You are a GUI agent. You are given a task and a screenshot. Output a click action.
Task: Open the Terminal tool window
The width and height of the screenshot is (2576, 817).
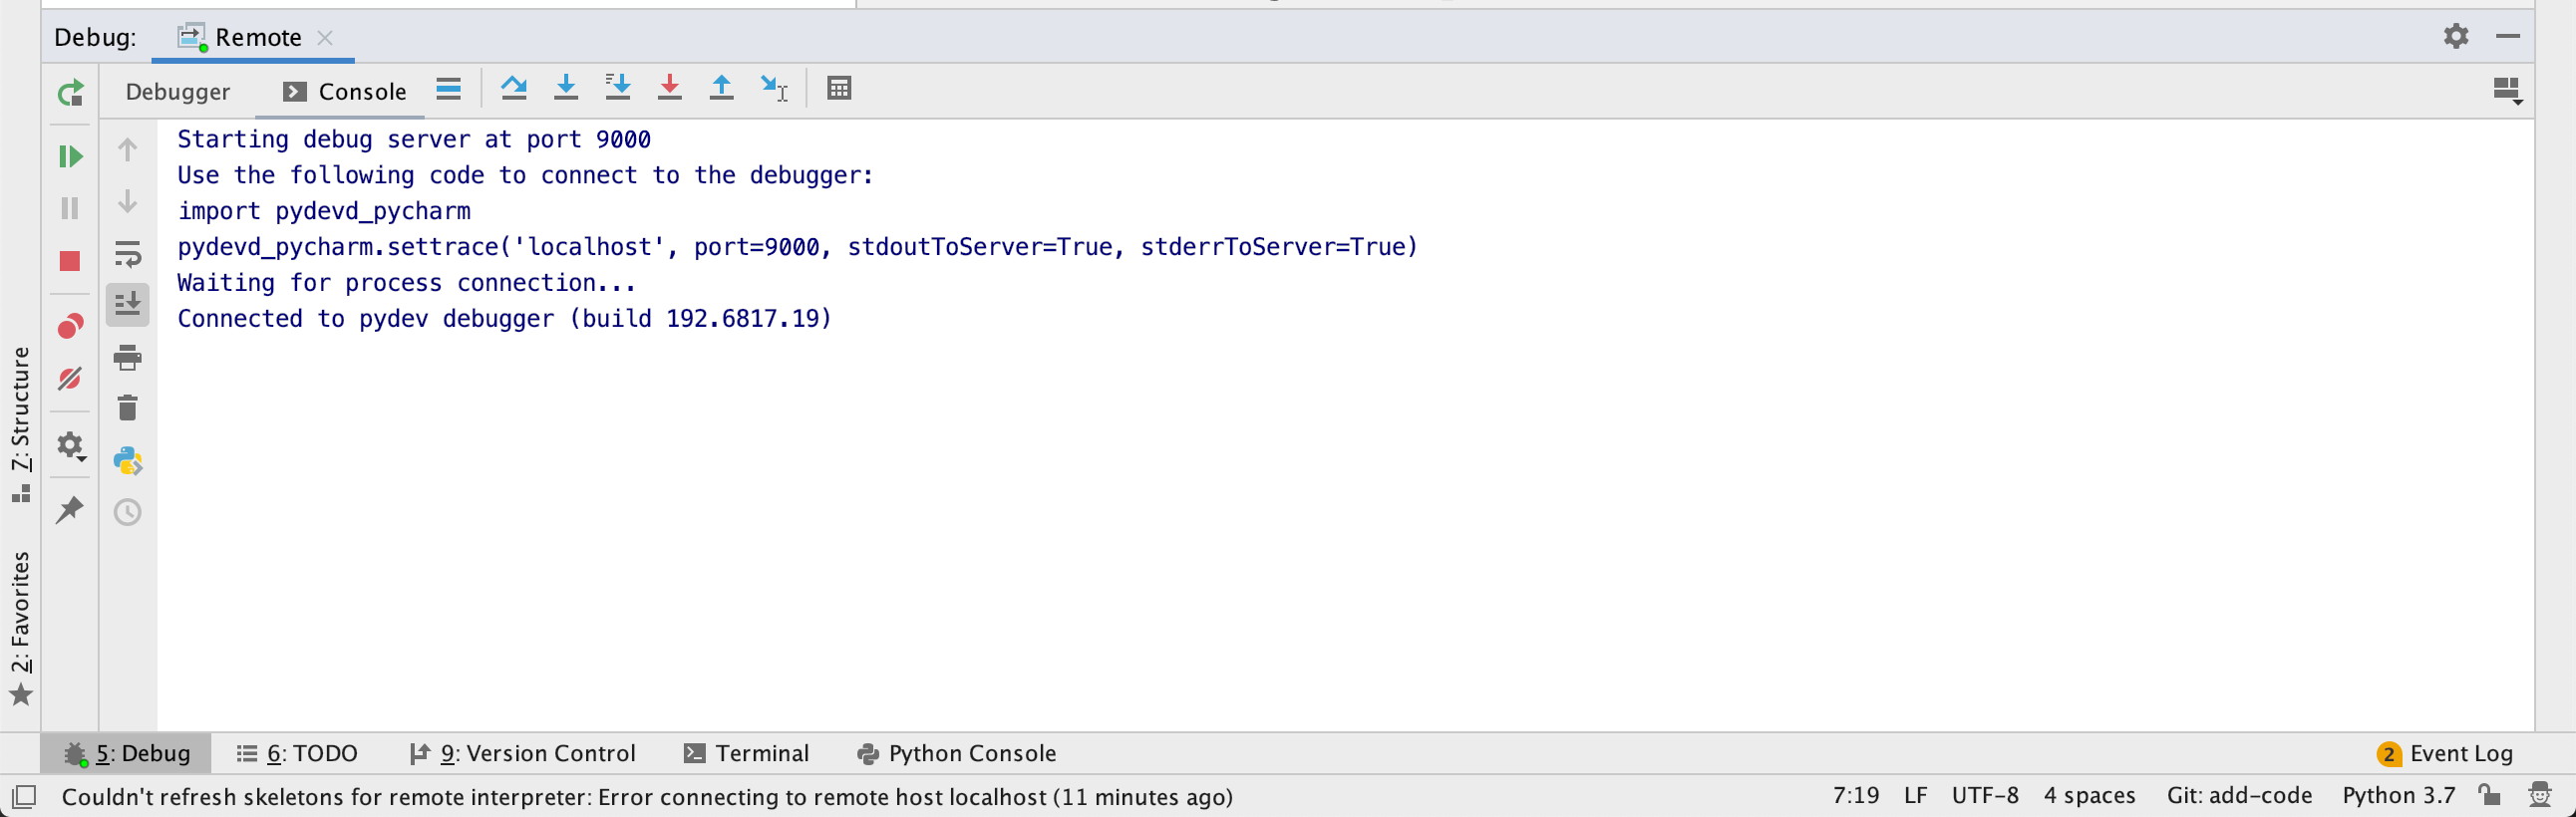click(745, 753)
